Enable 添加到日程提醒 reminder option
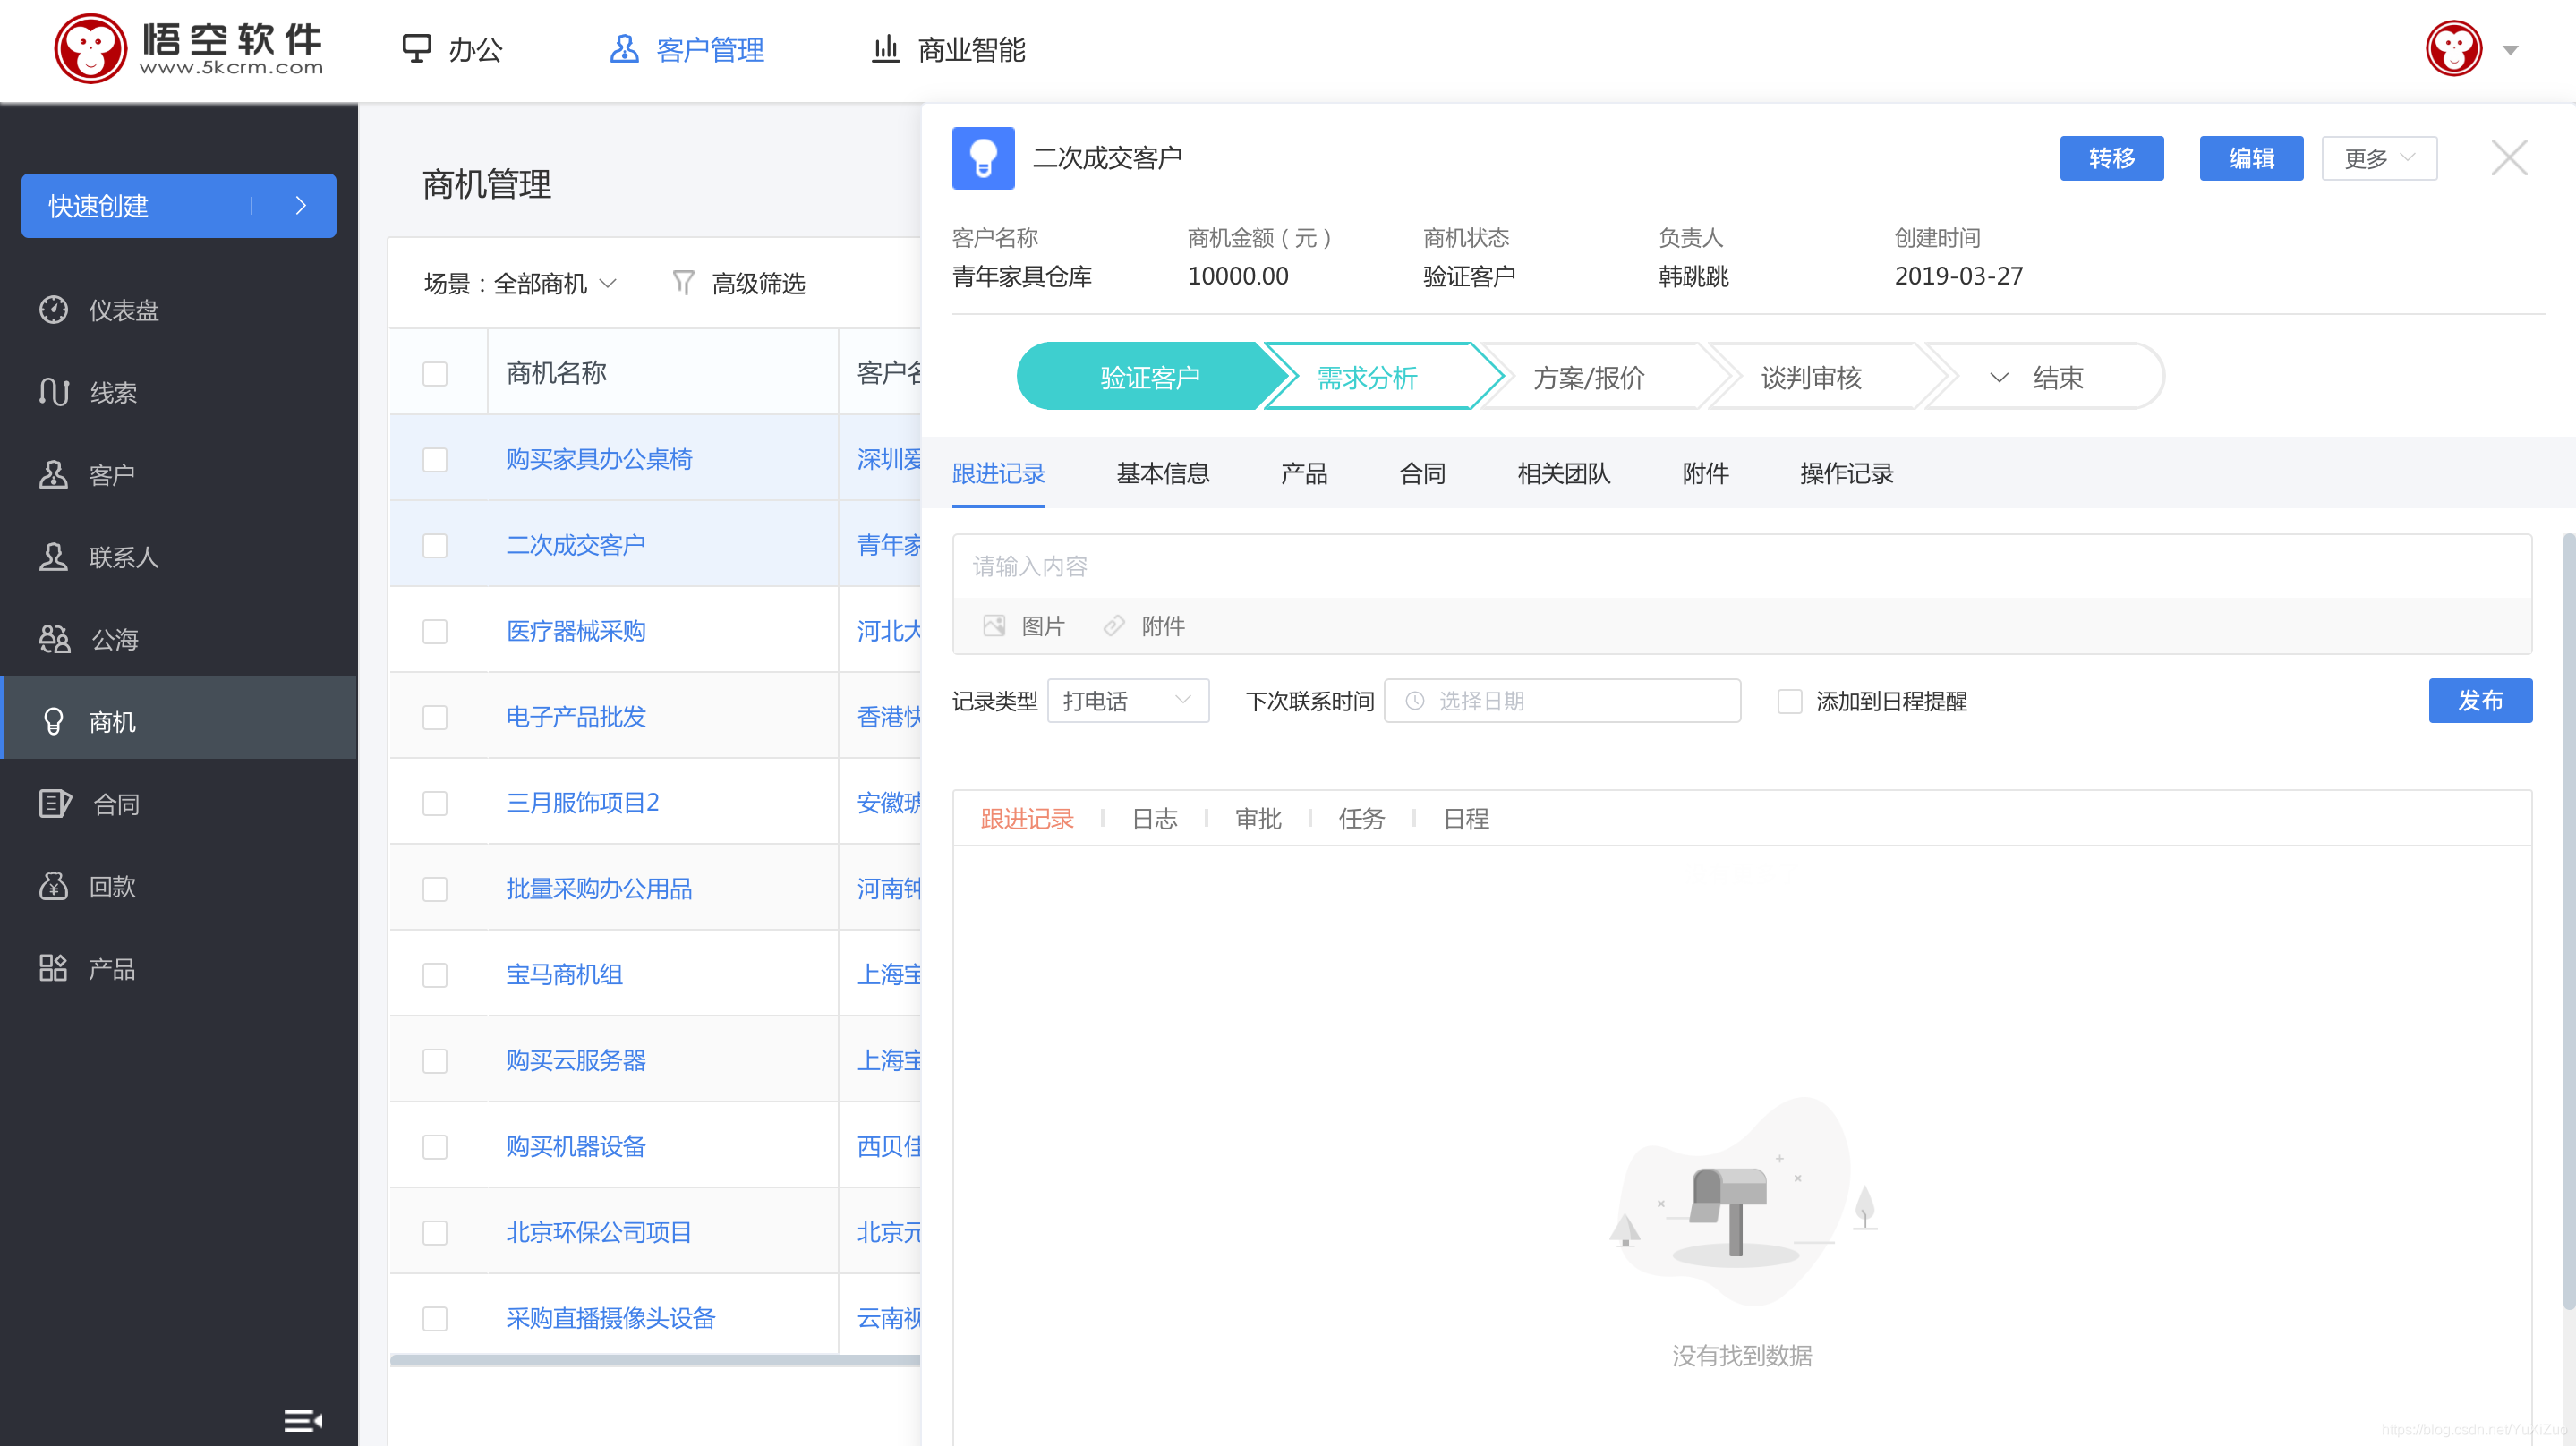 pos(1789,701)
